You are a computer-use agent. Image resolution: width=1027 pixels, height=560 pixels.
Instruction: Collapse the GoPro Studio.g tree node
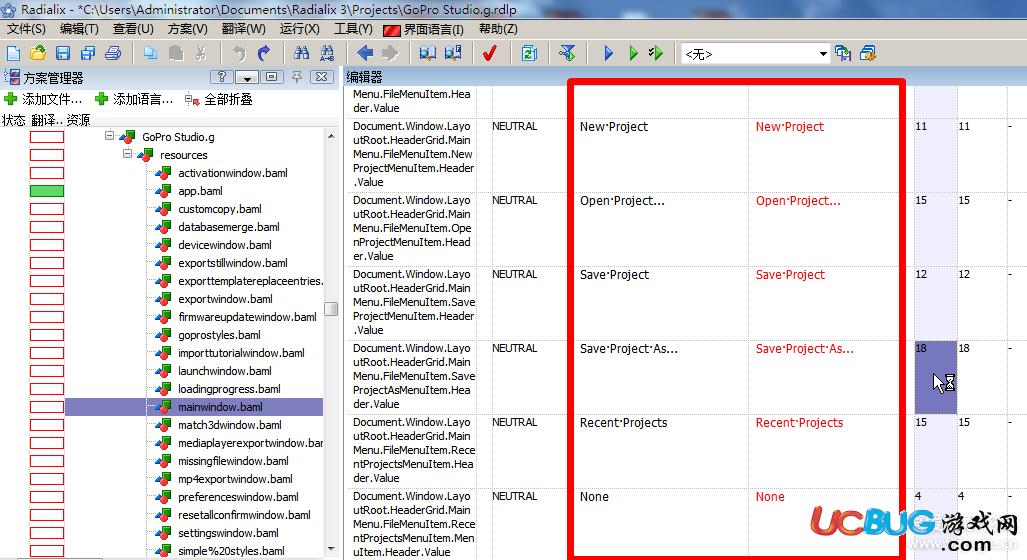(109, 136)
